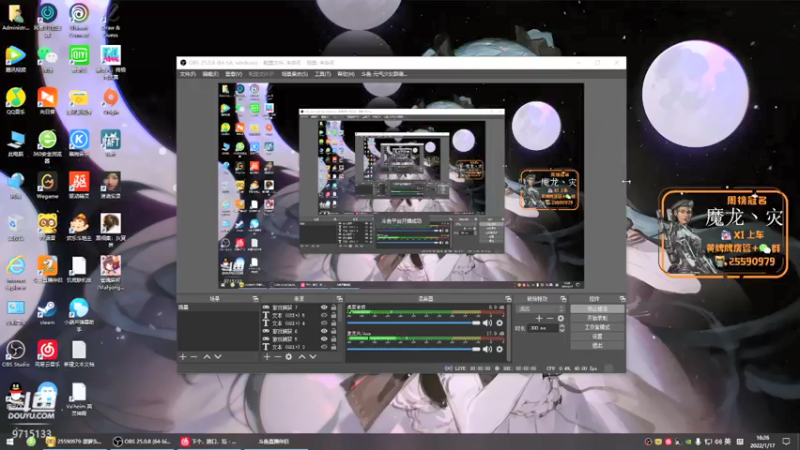Remove selected source with minus icon
Viewport: 800px width, 450px height.
click(x=278, y=357)
